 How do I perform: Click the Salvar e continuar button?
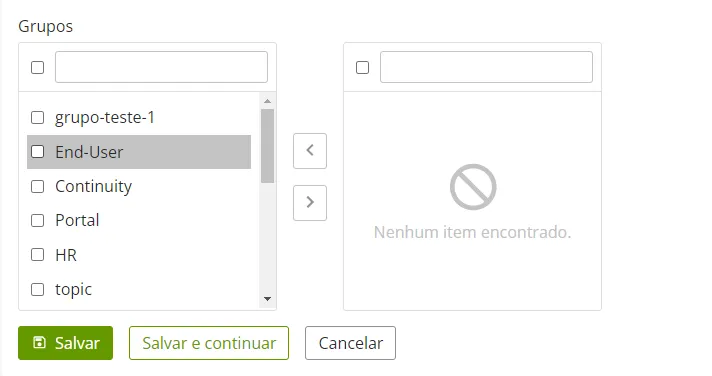pos(209,343)
